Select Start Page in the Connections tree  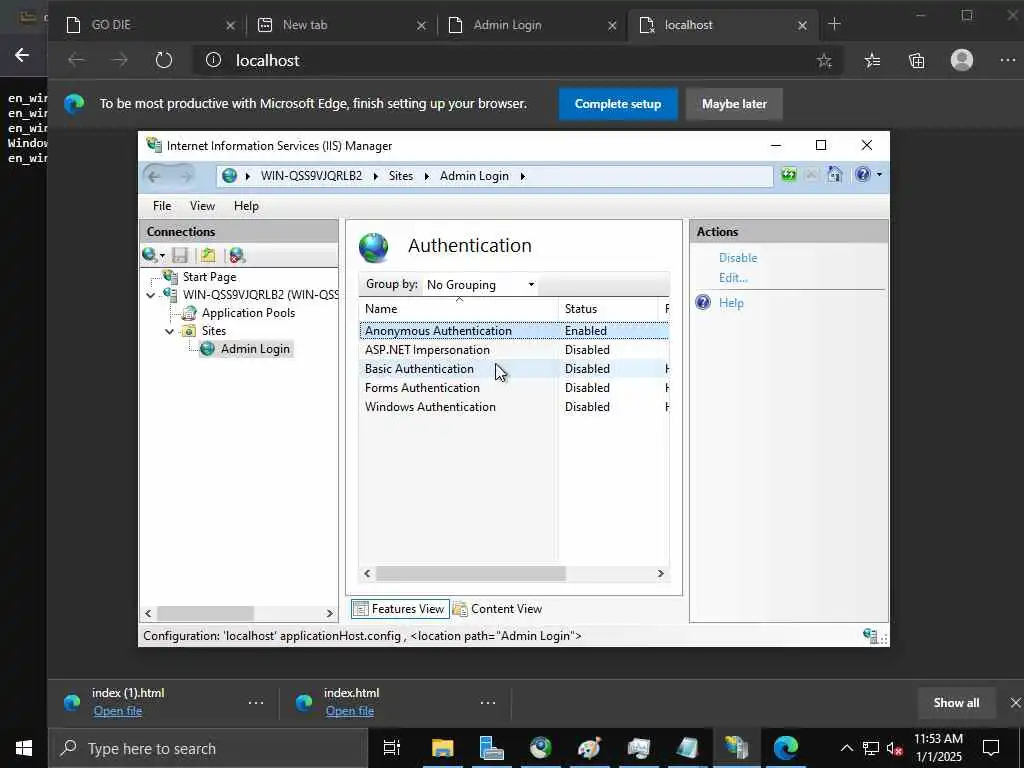(x=209, y=277)
